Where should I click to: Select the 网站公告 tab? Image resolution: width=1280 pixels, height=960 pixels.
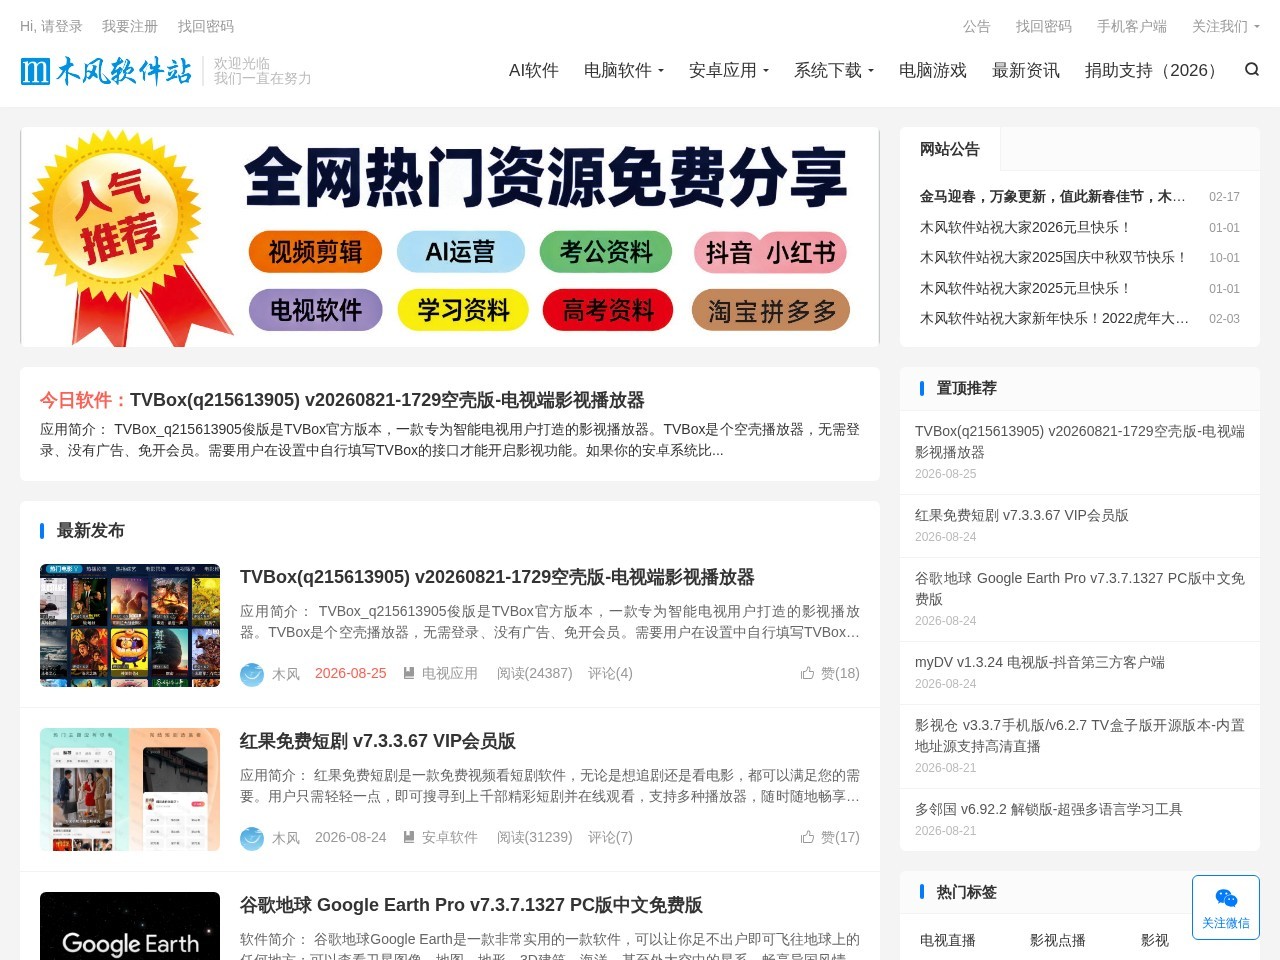click(950, 149)
